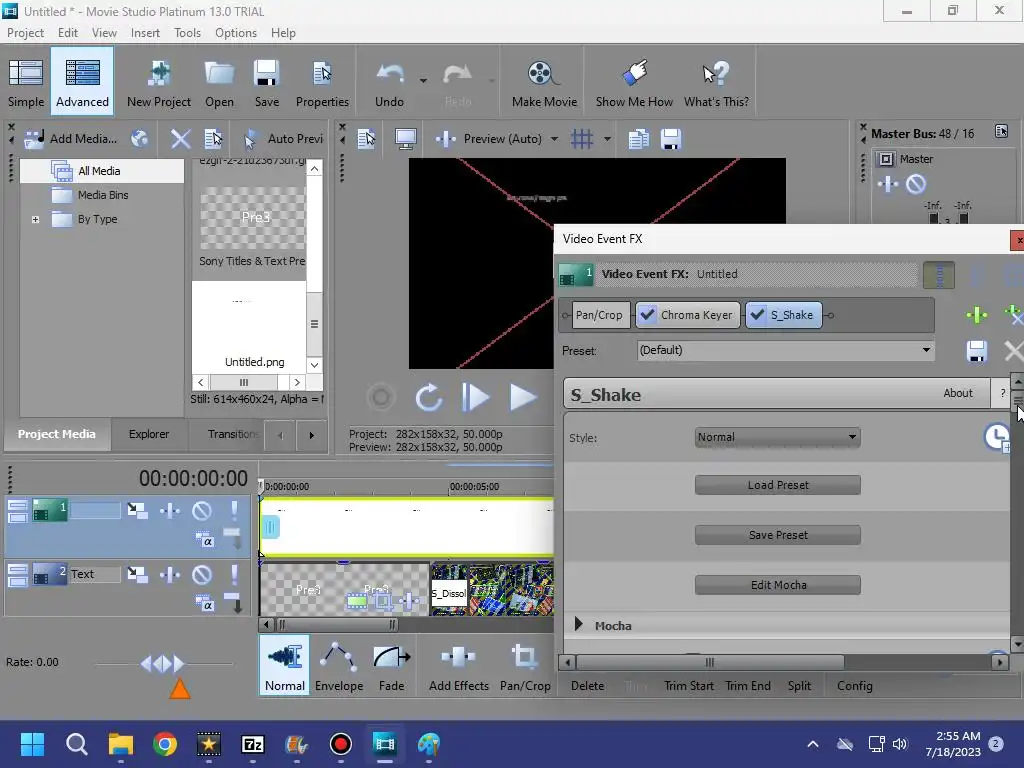Open preview external monitor icon
The width and height of the screenshot is (1024, 768).
tap(406, 138)
